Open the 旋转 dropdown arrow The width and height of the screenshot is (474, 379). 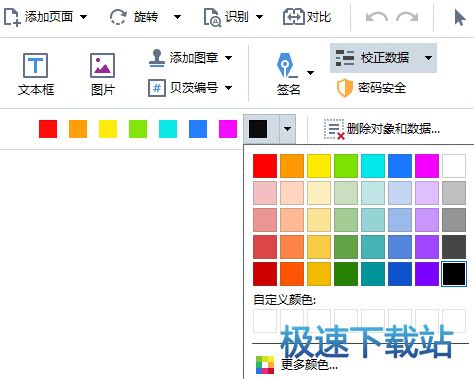(x=177, y=17)
